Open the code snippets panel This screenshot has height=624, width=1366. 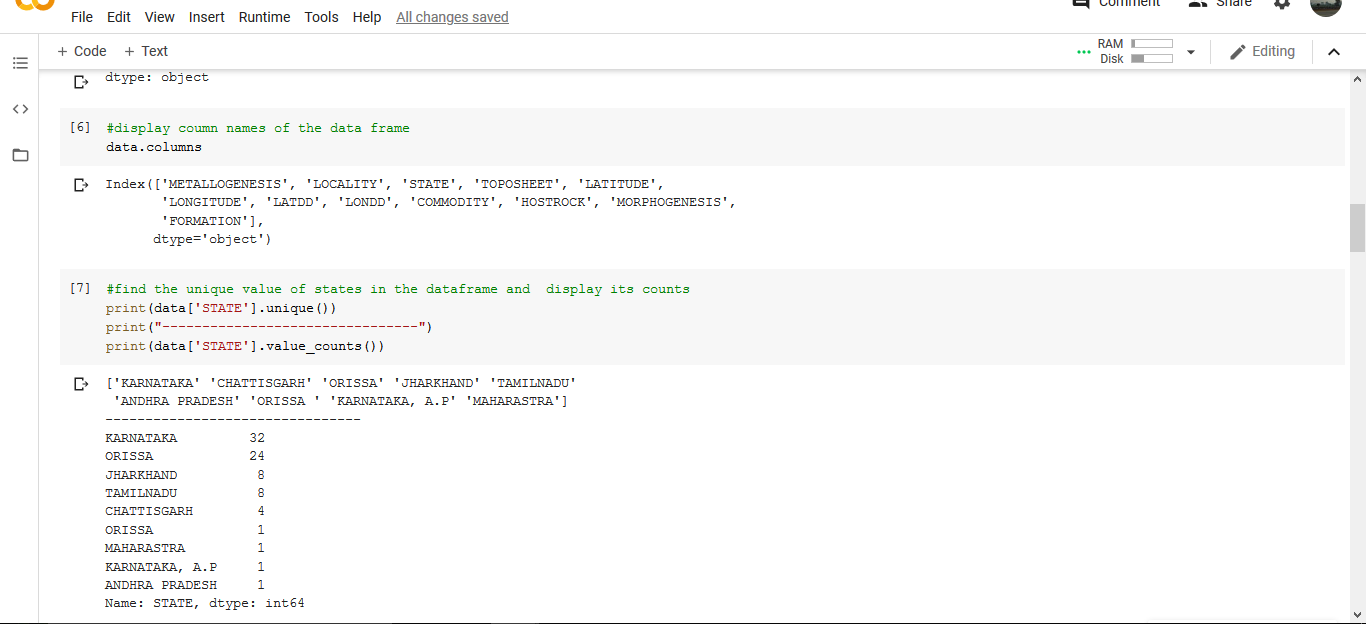pyautogui.click(x=20, y=109)
